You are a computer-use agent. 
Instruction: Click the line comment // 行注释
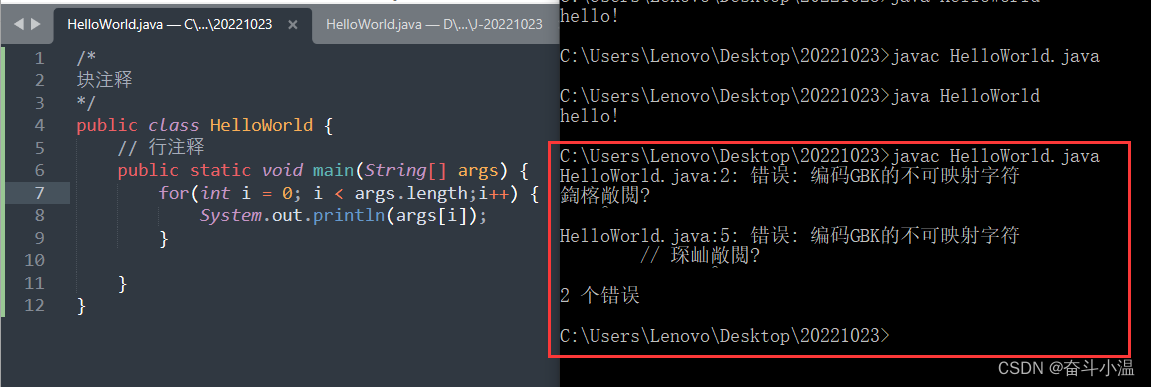tap(161, 147)
